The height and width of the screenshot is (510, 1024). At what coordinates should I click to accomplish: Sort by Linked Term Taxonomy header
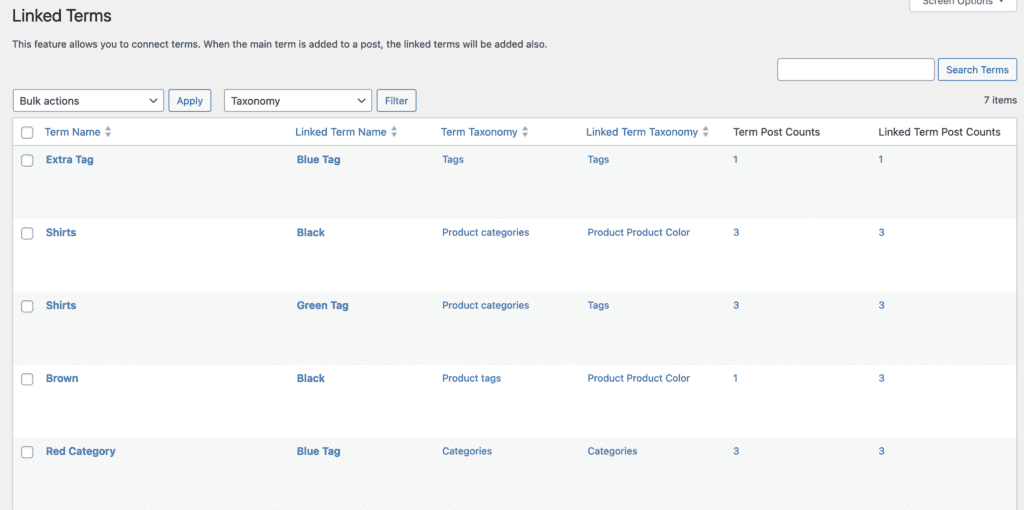642,132
